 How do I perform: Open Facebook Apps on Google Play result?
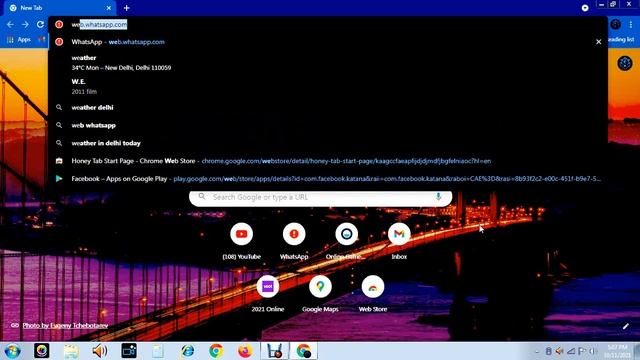[x=327, y=179]
